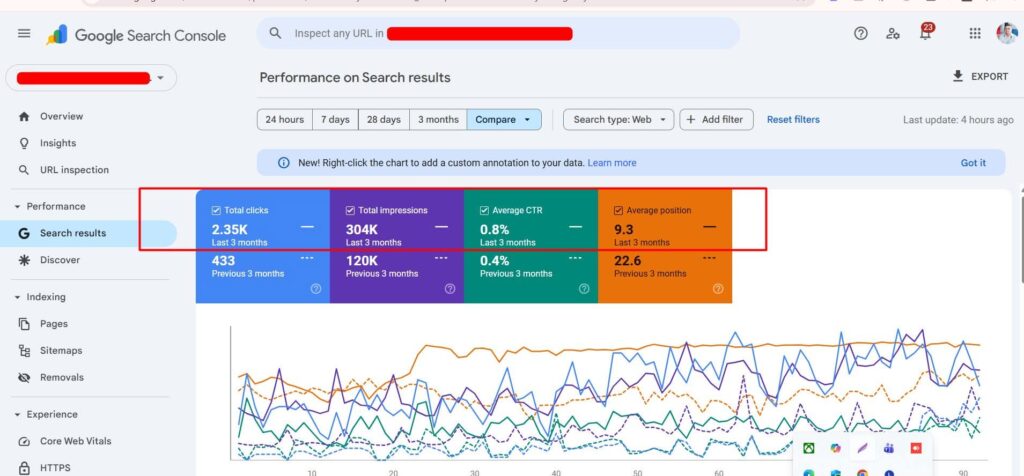Image resolution: width=1024 pixels, height=476 pixels.
Task: Select the 28 days range tab
Action: 383,120
